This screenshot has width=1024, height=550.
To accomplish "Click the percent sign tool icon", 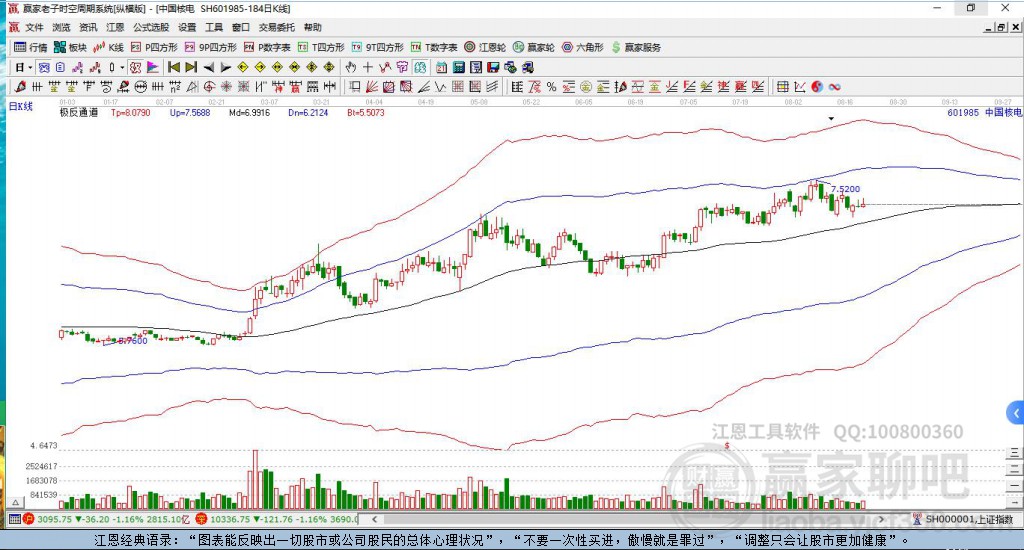I will (x=551, y=86).
